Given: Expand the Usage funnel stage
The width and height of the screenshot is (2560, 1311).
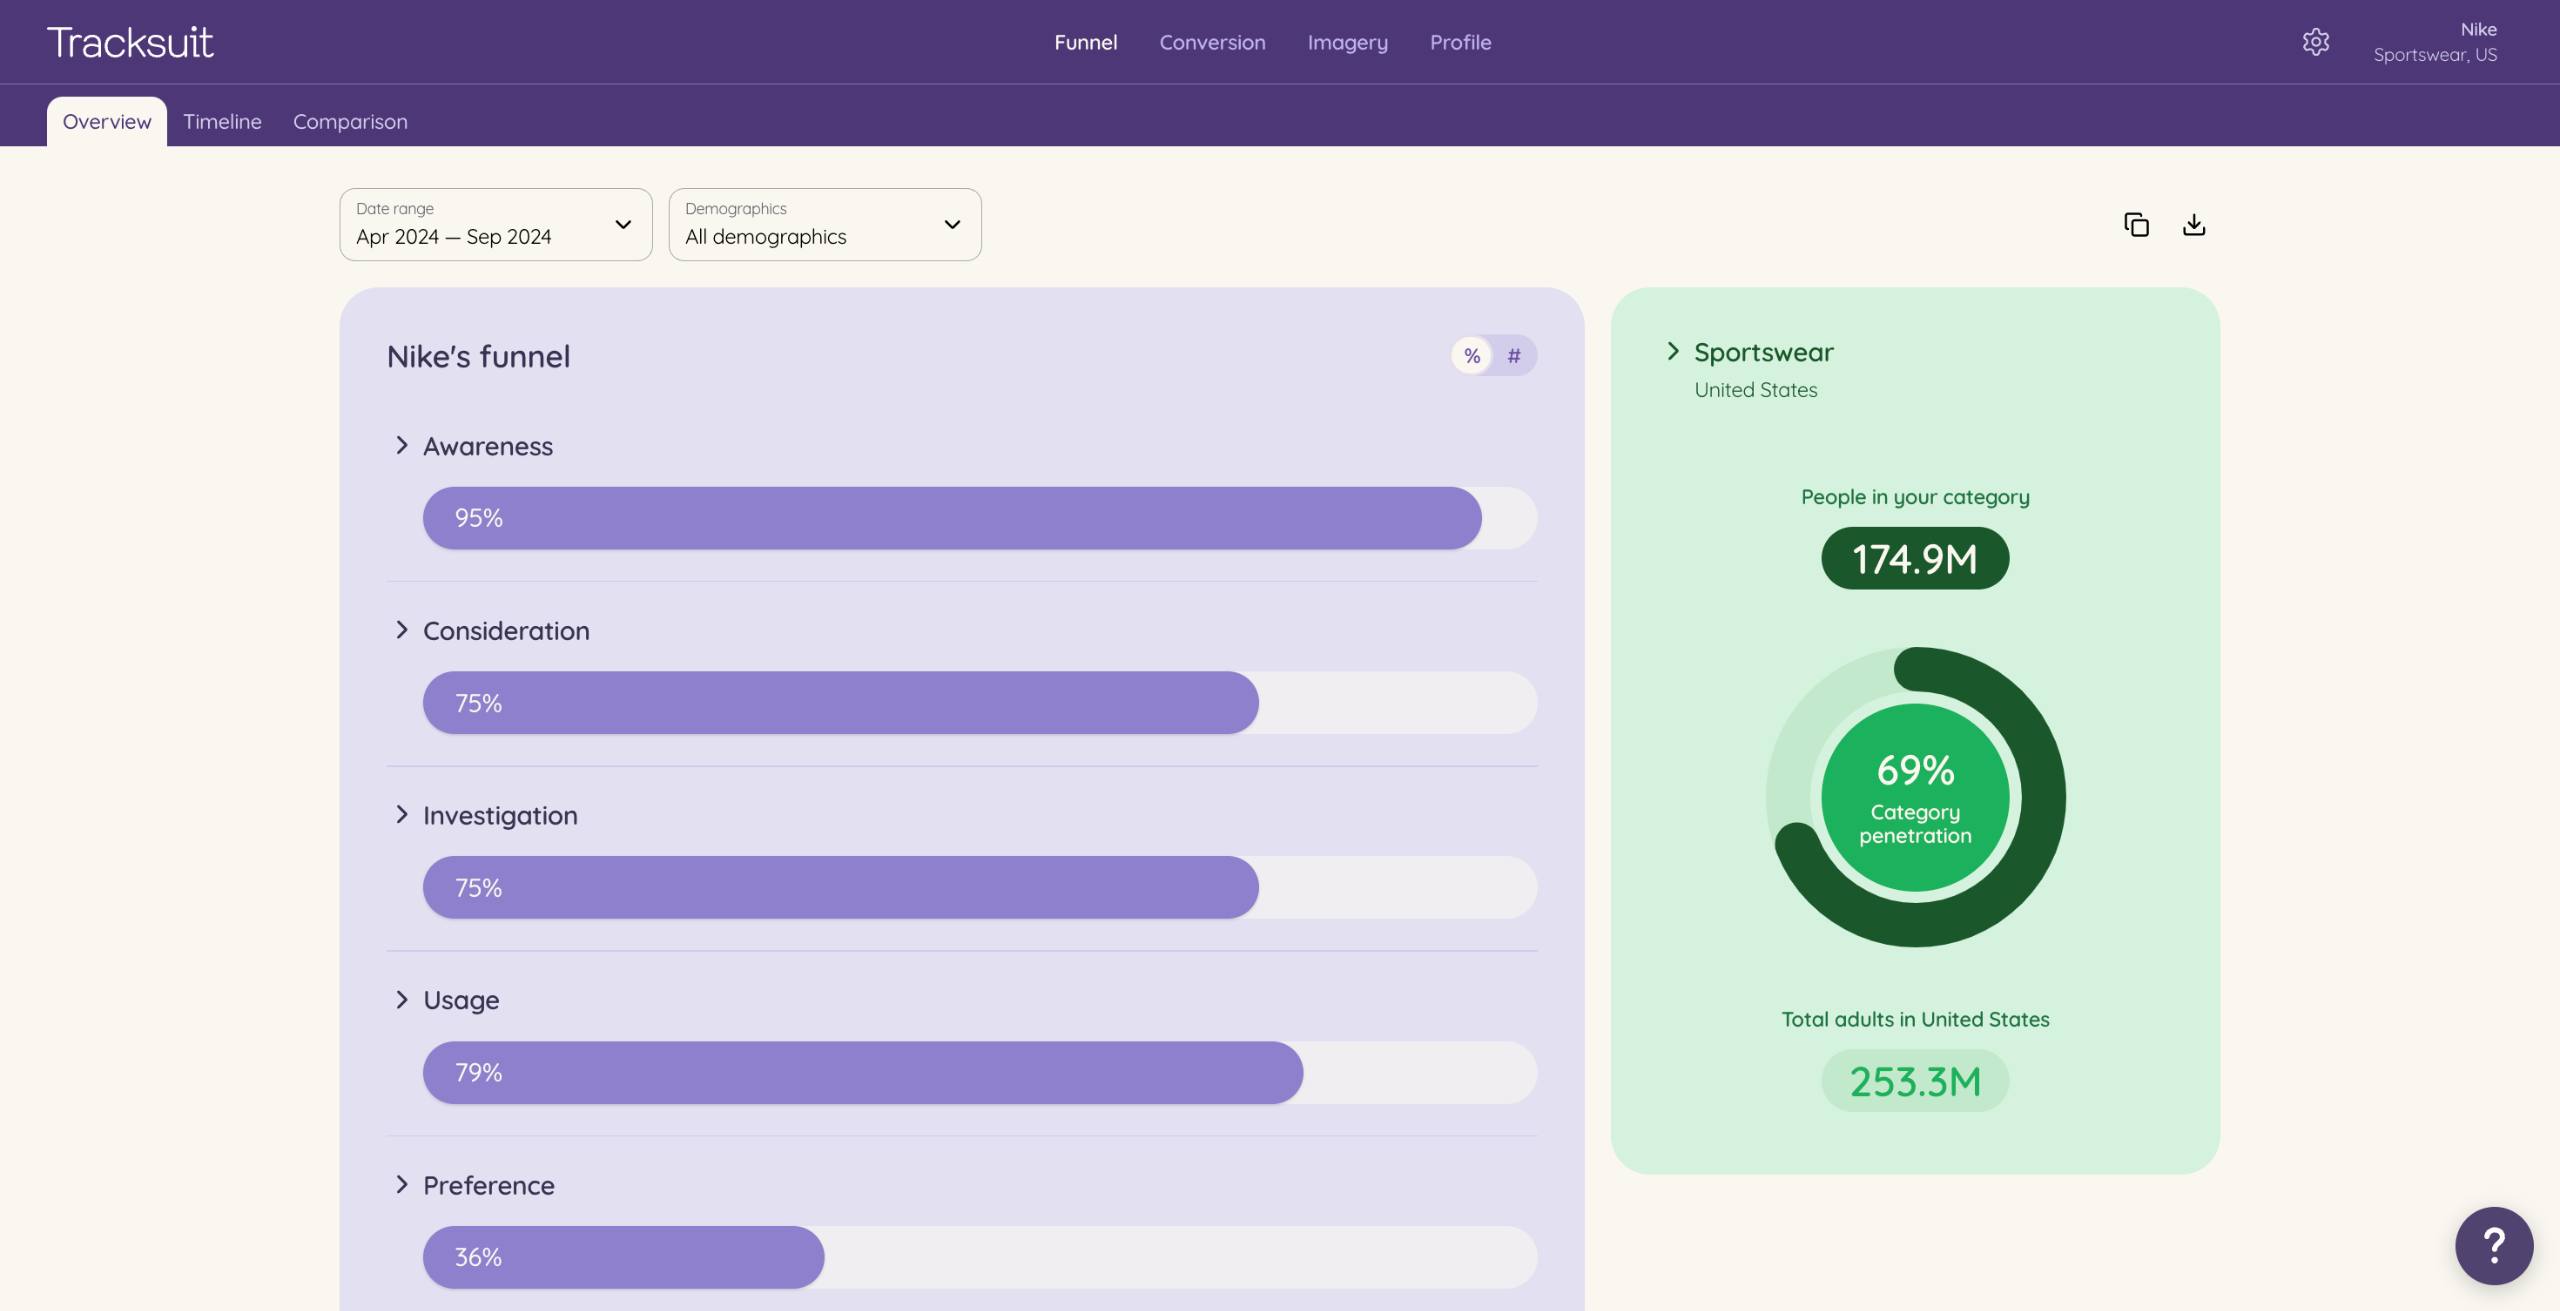Looking at the screenshot, I should point(402,1000).
